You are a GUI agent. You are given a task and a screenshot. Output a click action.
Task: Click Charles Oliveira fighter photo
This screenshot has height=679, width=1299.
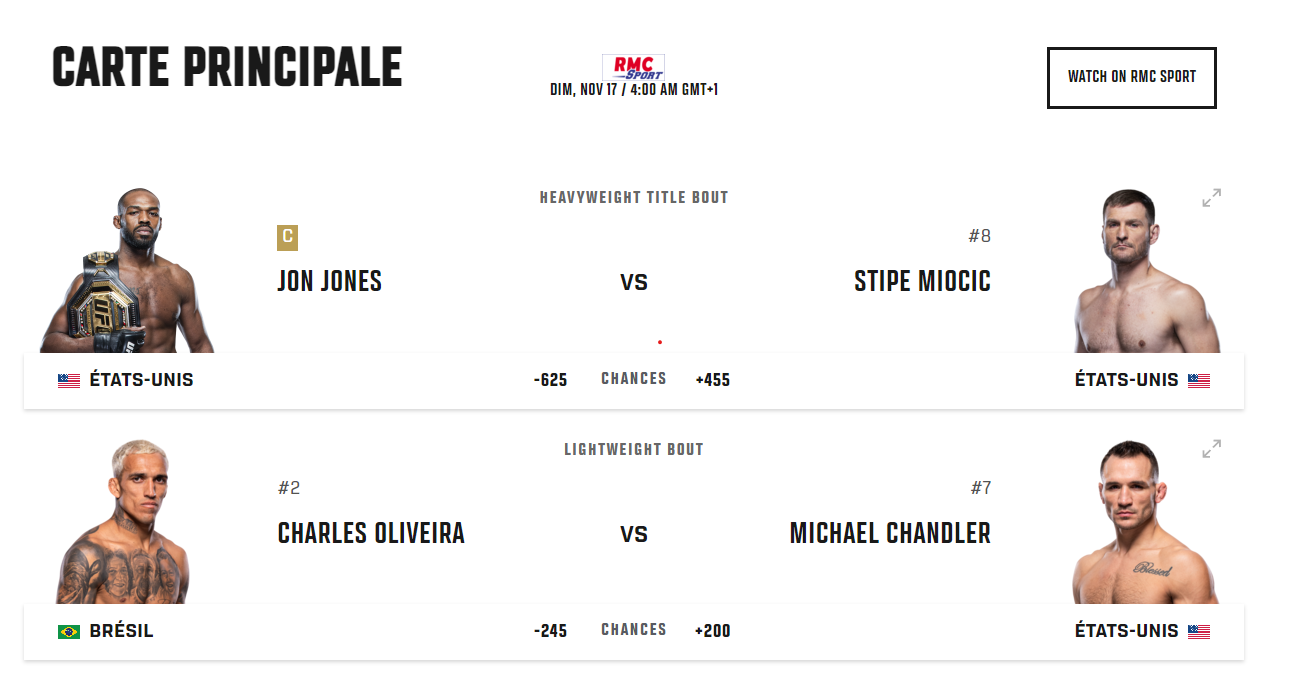(123, 522)
